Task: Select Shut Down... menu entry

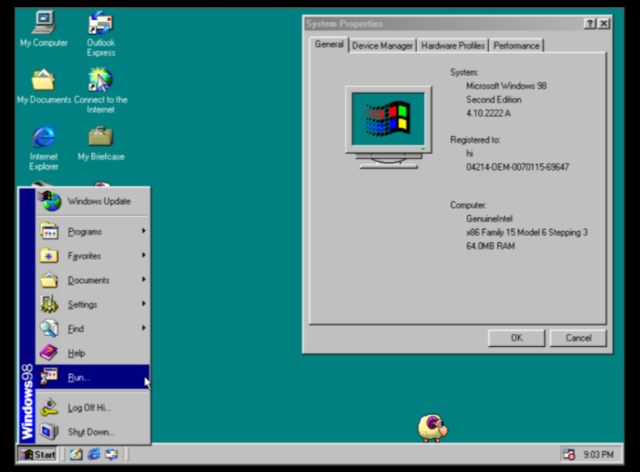Action: 93,432
